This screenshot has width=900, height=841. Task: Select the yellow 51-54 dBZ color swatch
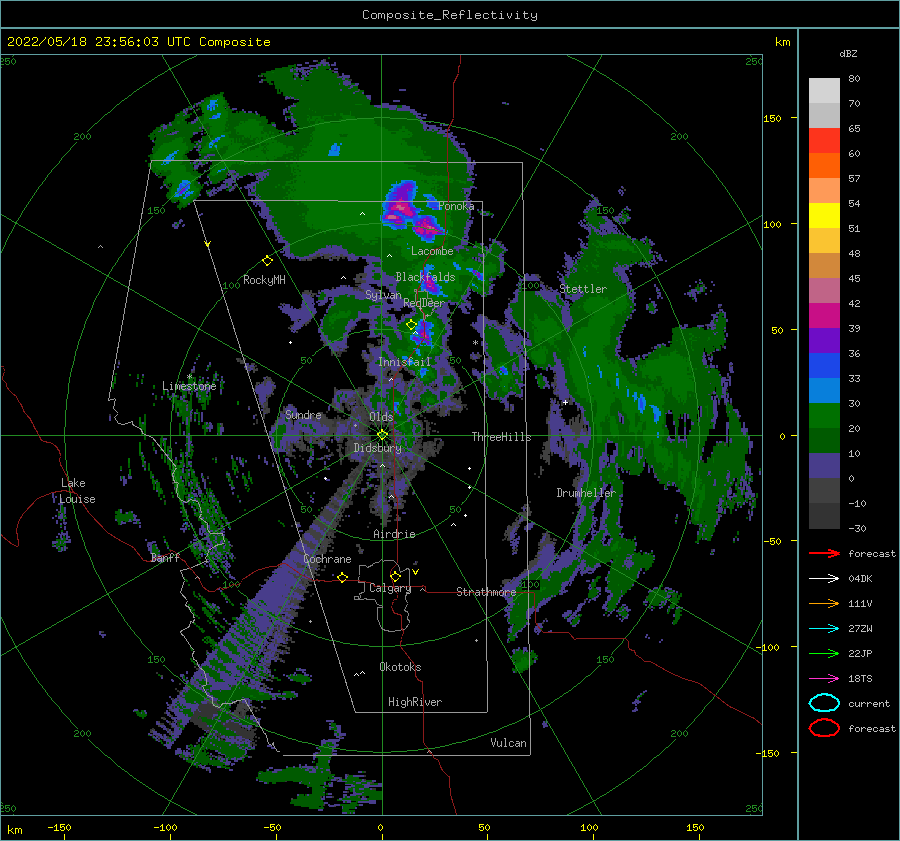(824, 215)
